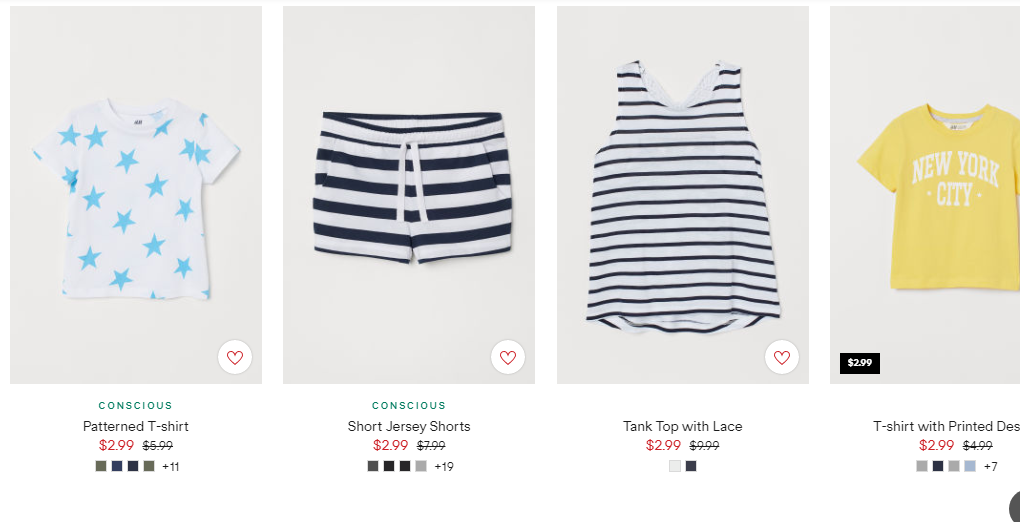Open Short Jersey Shorts product link
This screenshot has height=522, width=1020.
coord(409,426)
